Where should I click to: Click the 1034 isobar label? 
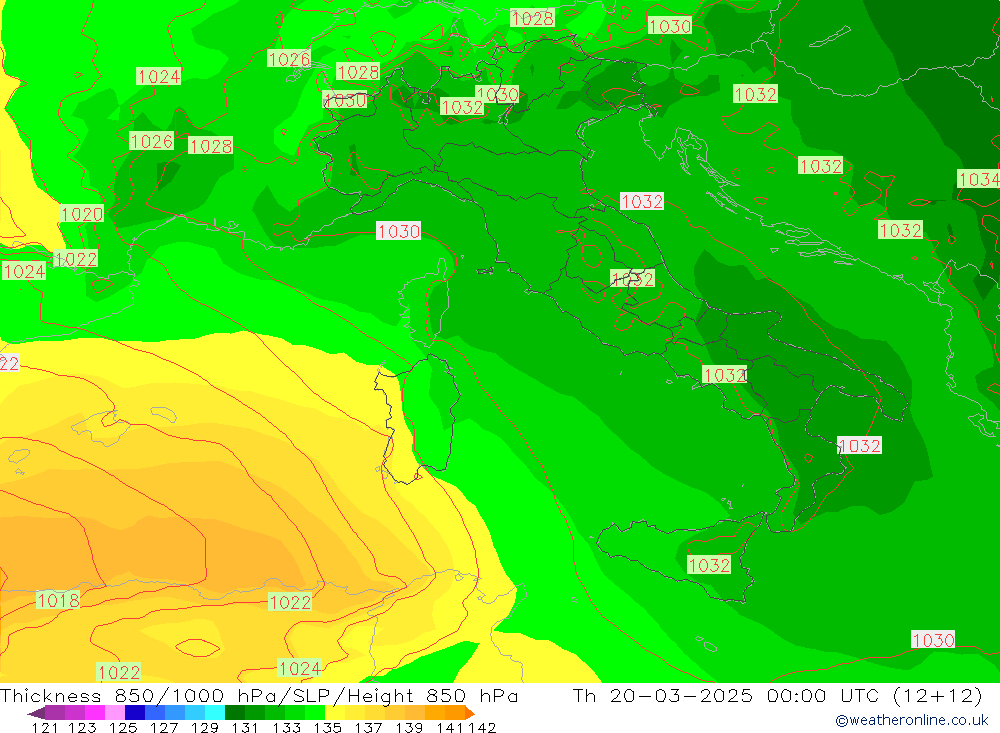point(978,179)
